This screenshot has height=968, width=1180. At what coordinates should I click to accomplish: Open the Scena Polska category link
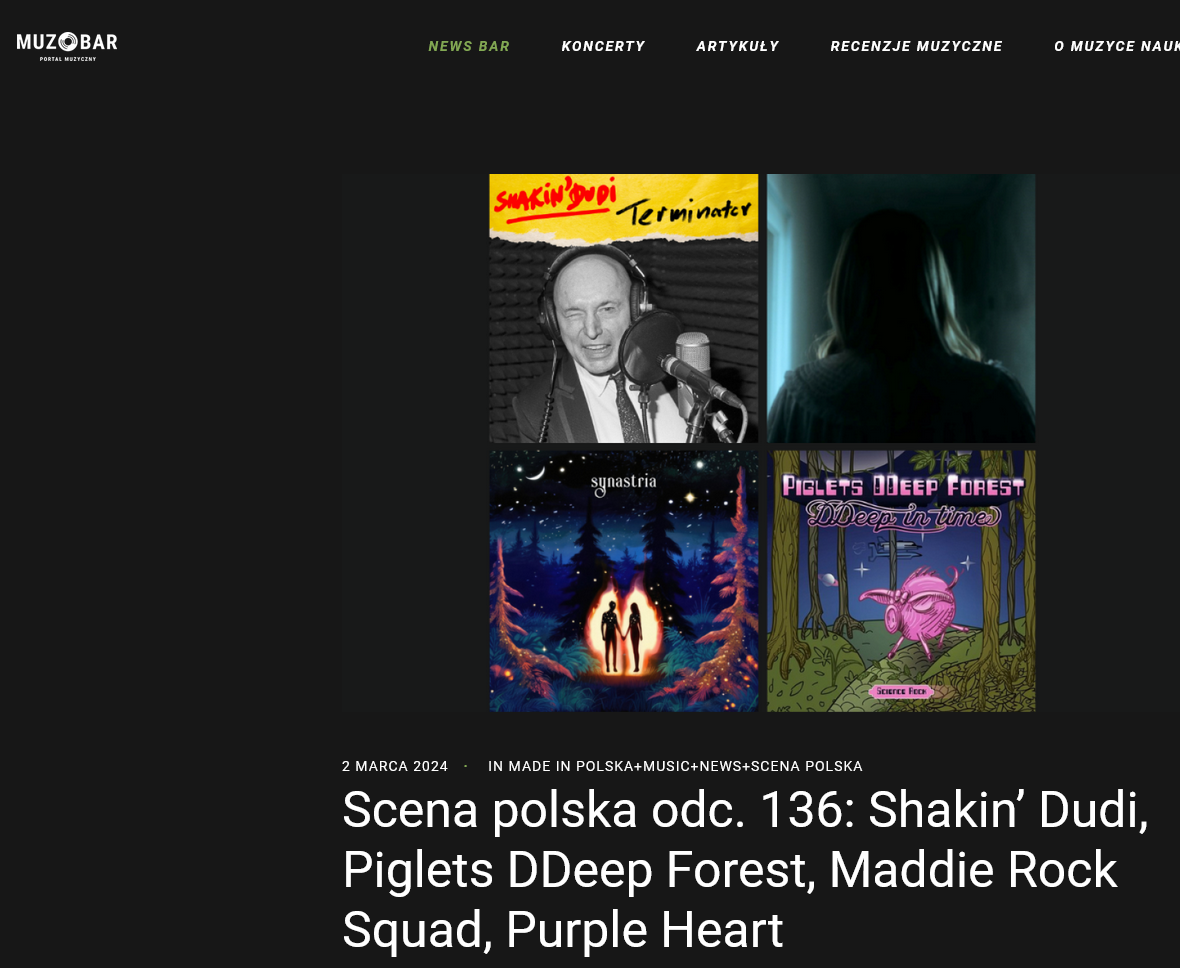point(807,766)
